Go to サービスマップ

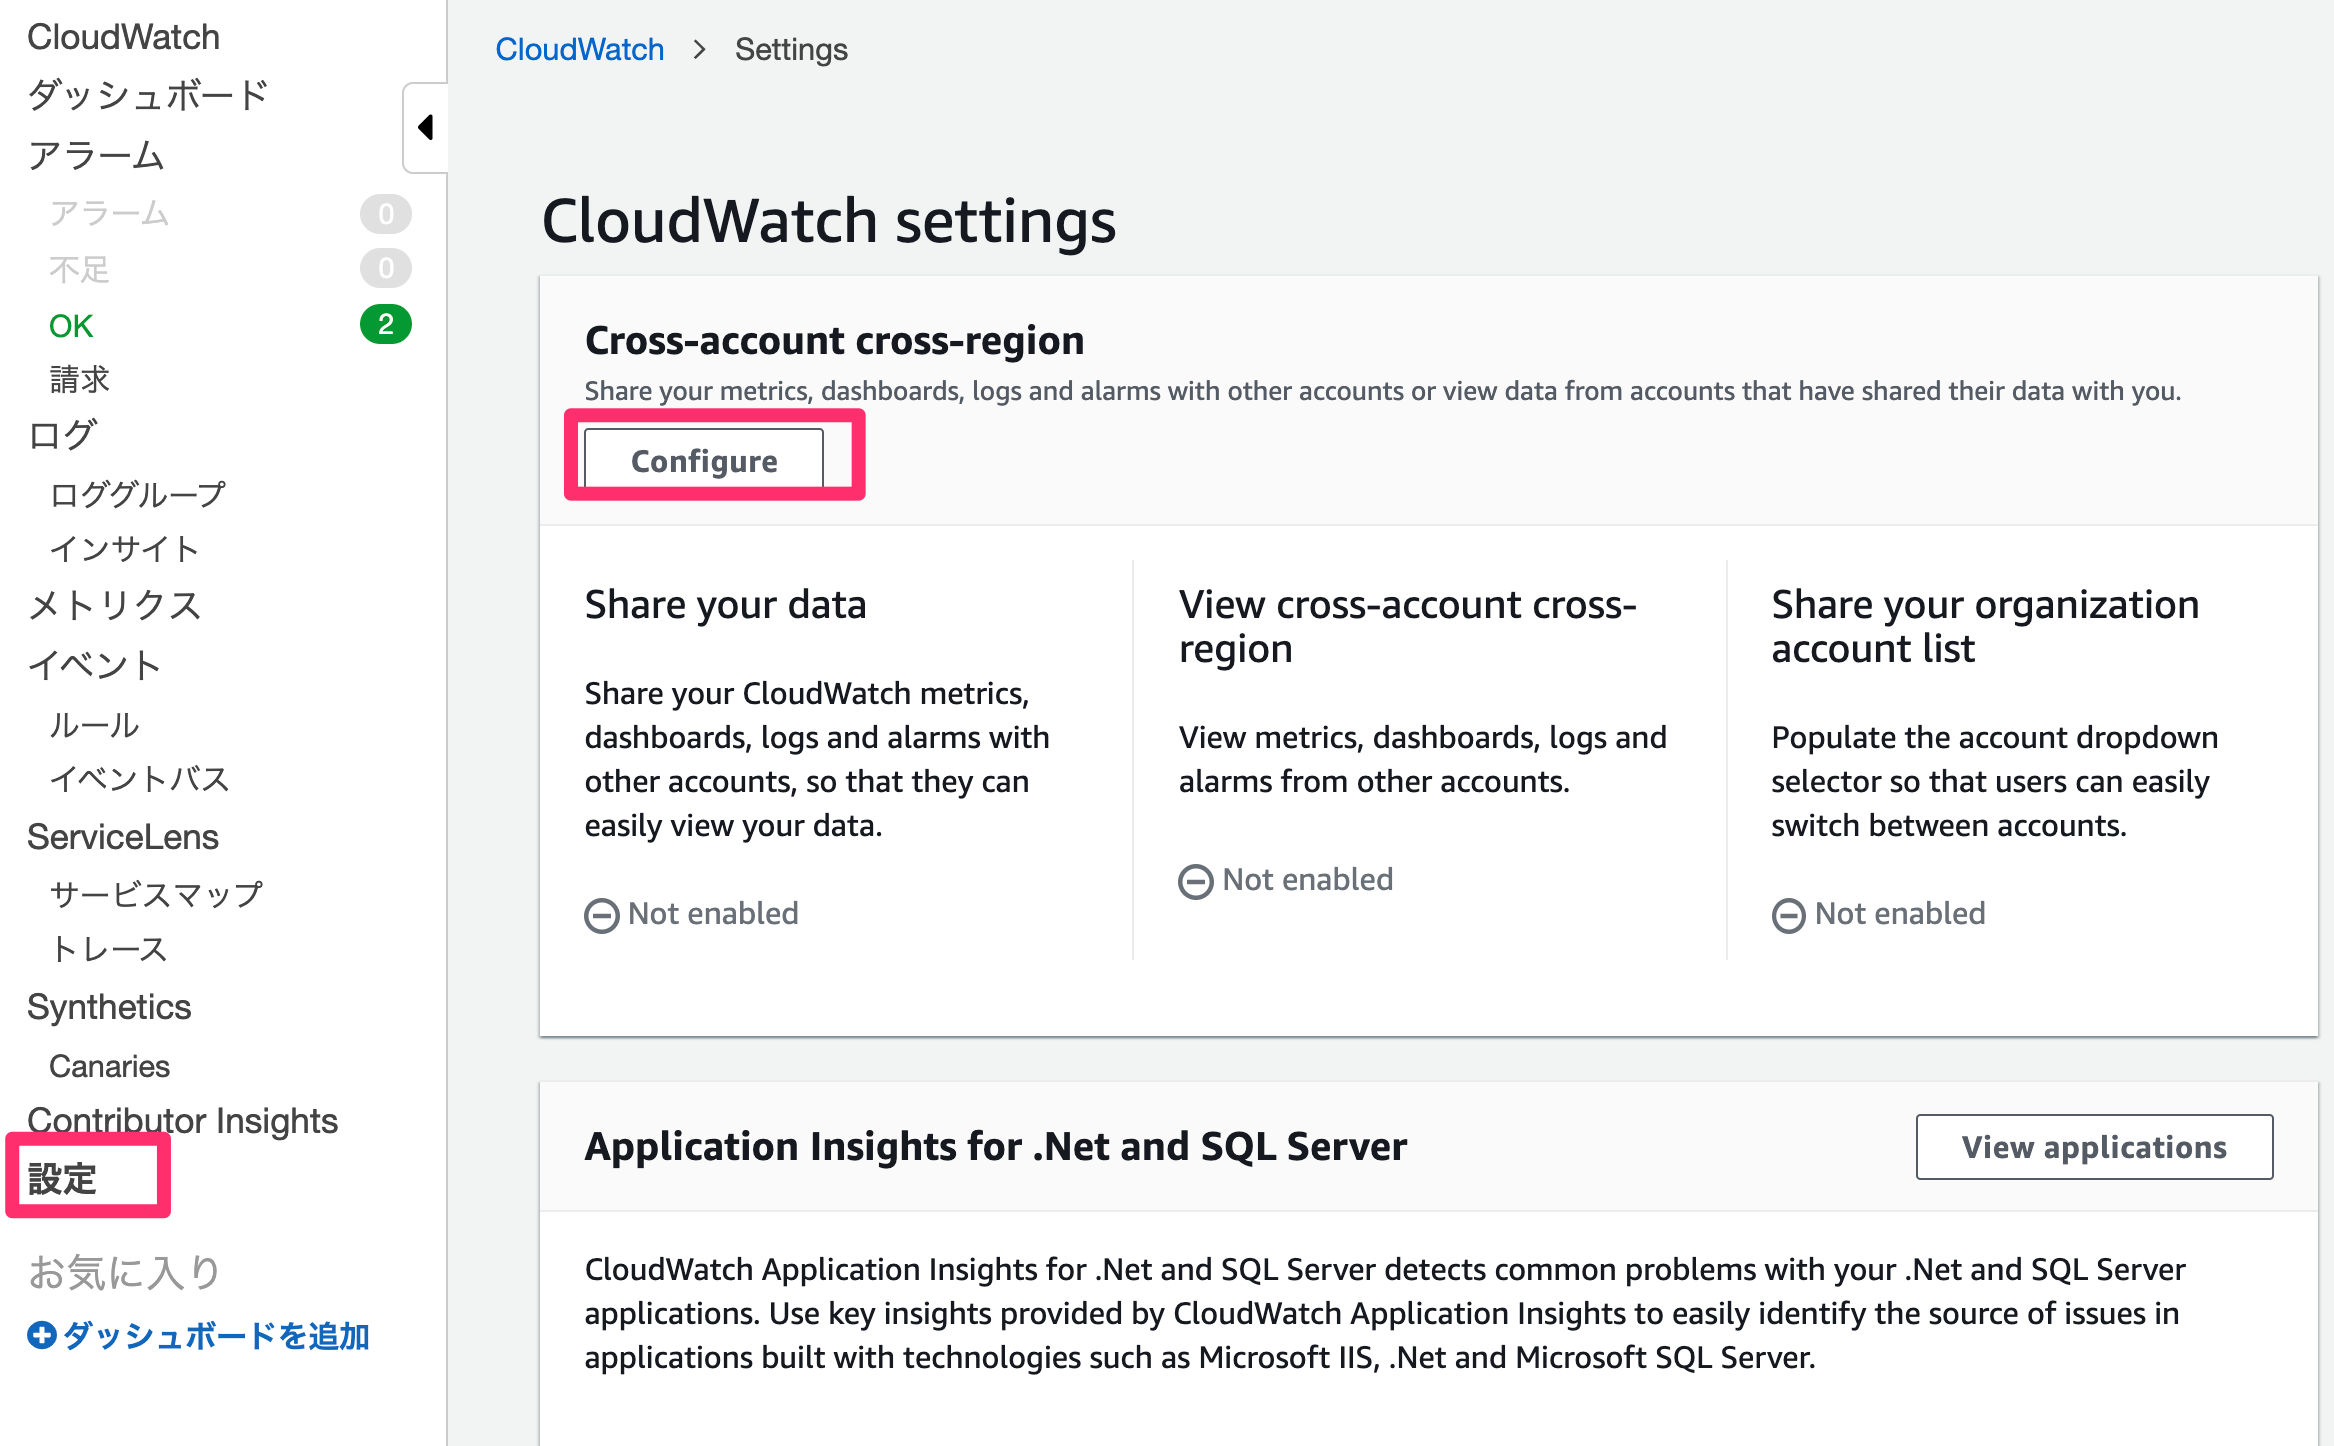click(156, 893)
